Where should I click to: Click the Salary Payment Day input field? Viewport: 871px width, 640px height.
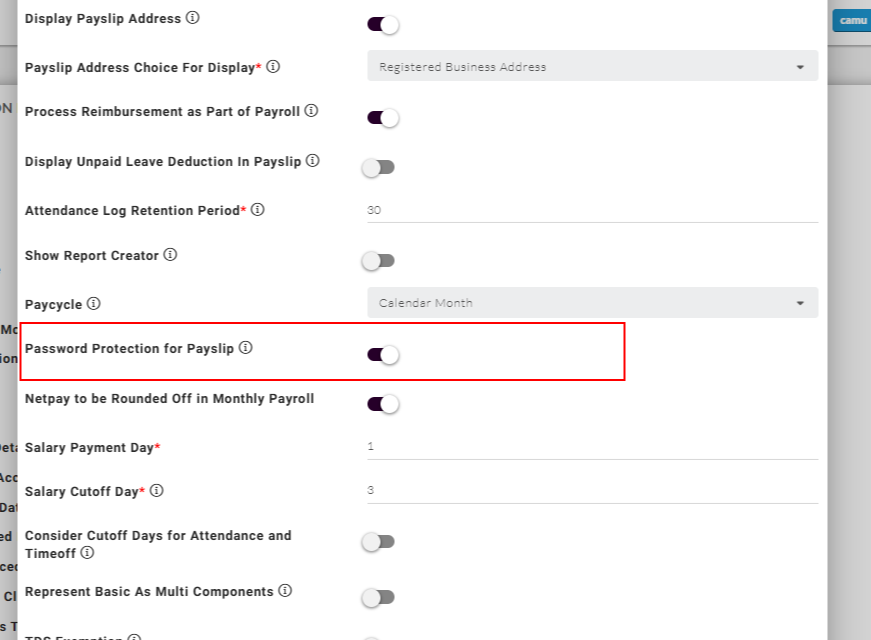click(592, 446)
